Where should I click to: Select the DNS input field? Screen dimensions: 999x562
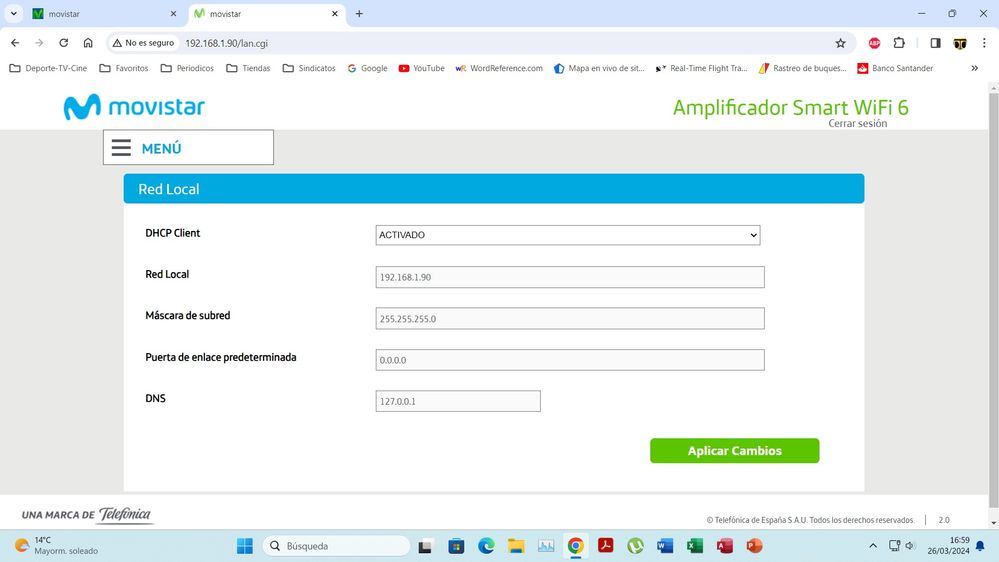pos(457,401)
